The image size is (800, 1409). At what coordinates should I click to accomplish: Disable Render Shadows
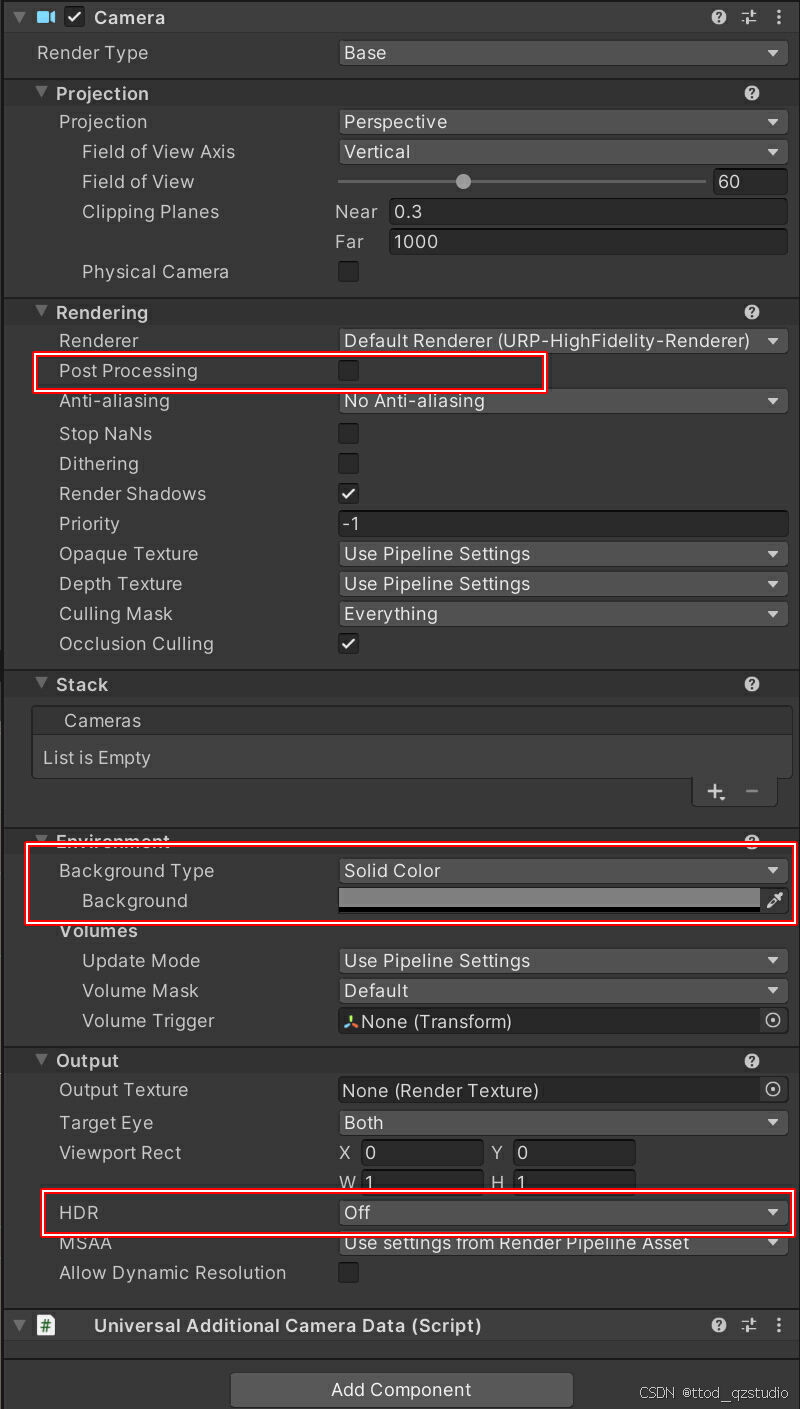(x=348, y=493)
